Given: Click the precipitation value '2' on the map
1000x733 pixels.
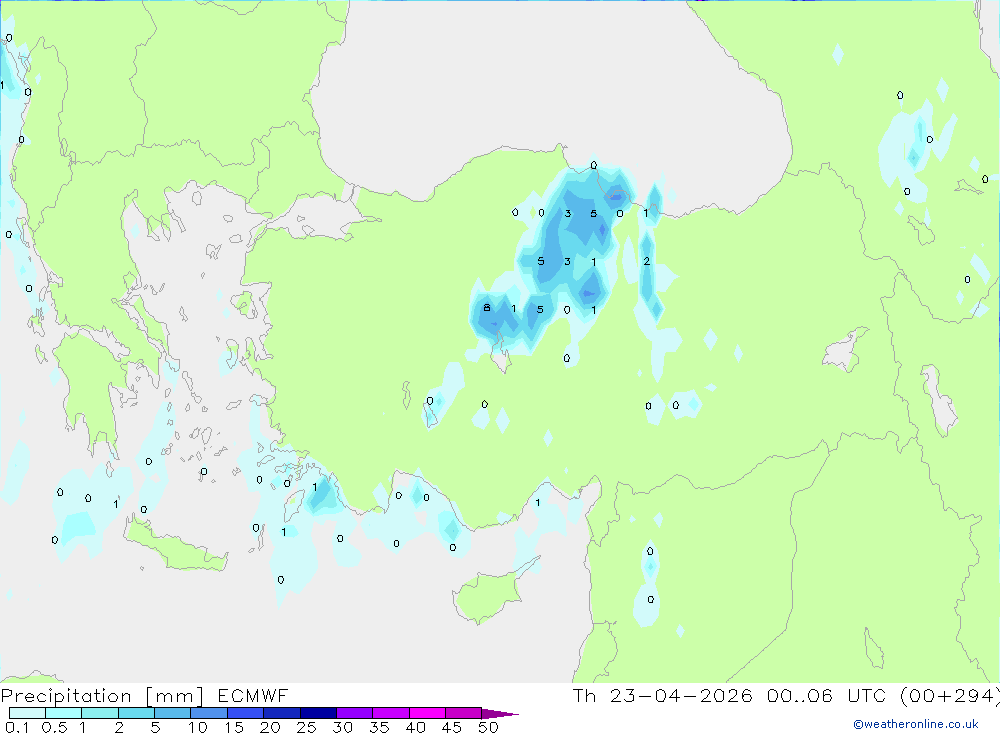Looking at the screenshot, I should tap(647, 261).
